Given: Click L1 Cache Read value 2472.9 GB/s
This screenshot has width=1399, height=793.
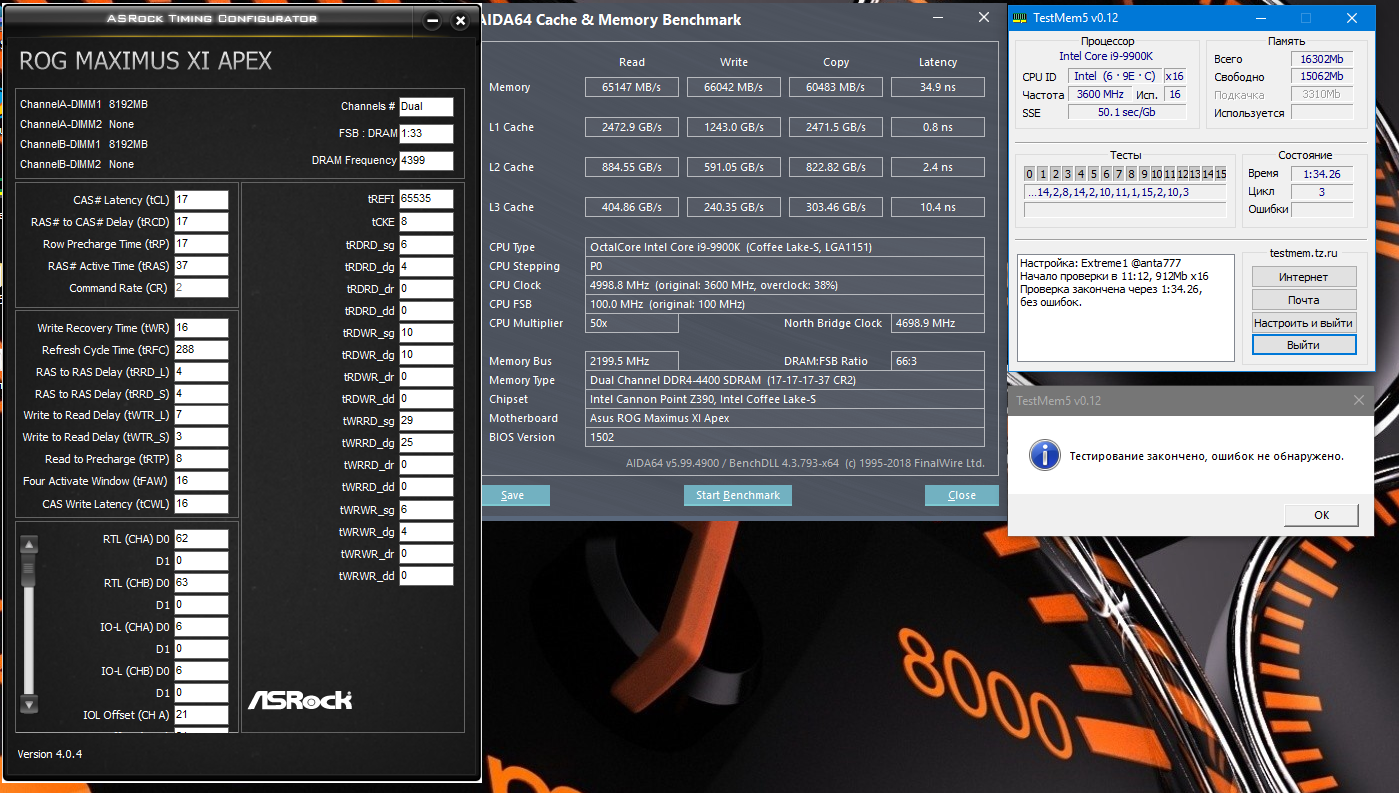Looking at the screenshot, I should (632, 128).
